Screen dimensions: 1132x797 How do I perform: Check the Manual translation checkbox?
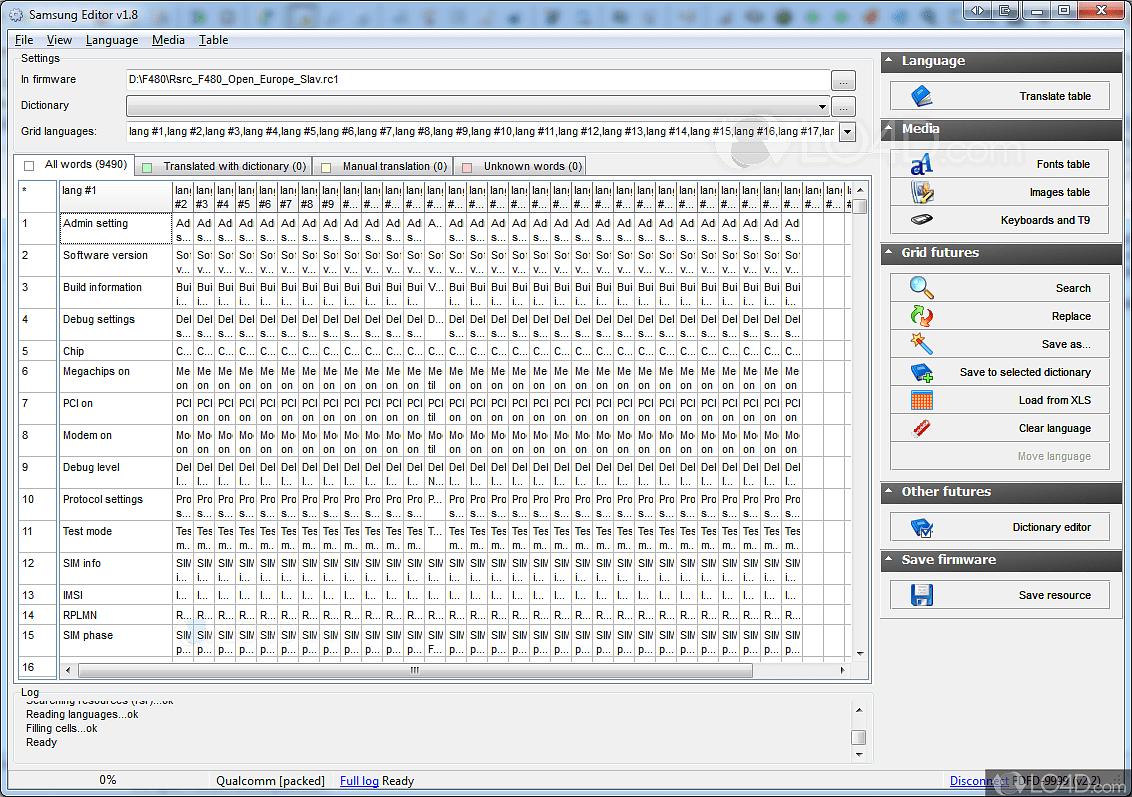coord(325,165)
